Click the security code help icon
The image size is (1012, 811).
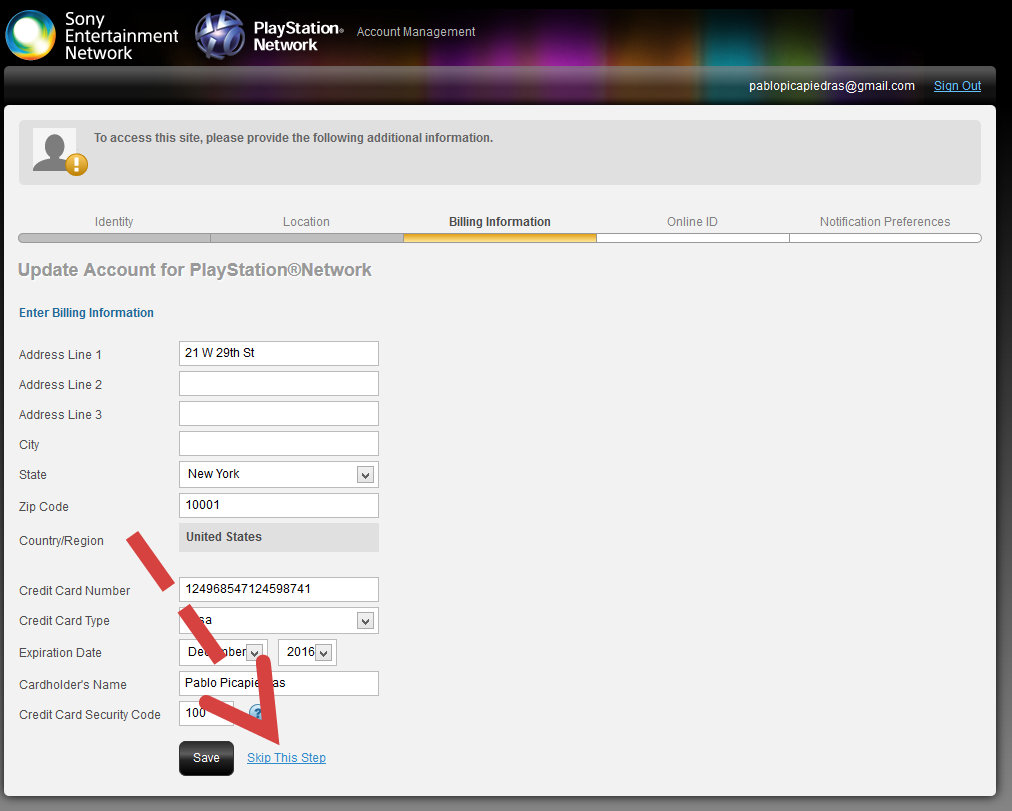(x=256, y=714)
